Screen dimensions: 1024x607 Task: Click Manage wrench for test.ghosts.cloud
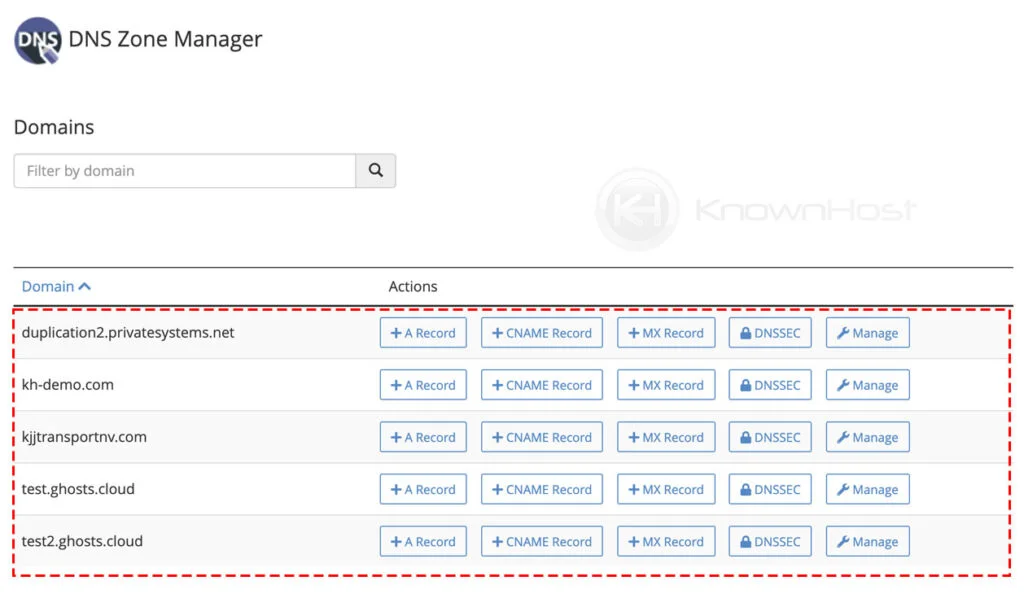[867, 489]
